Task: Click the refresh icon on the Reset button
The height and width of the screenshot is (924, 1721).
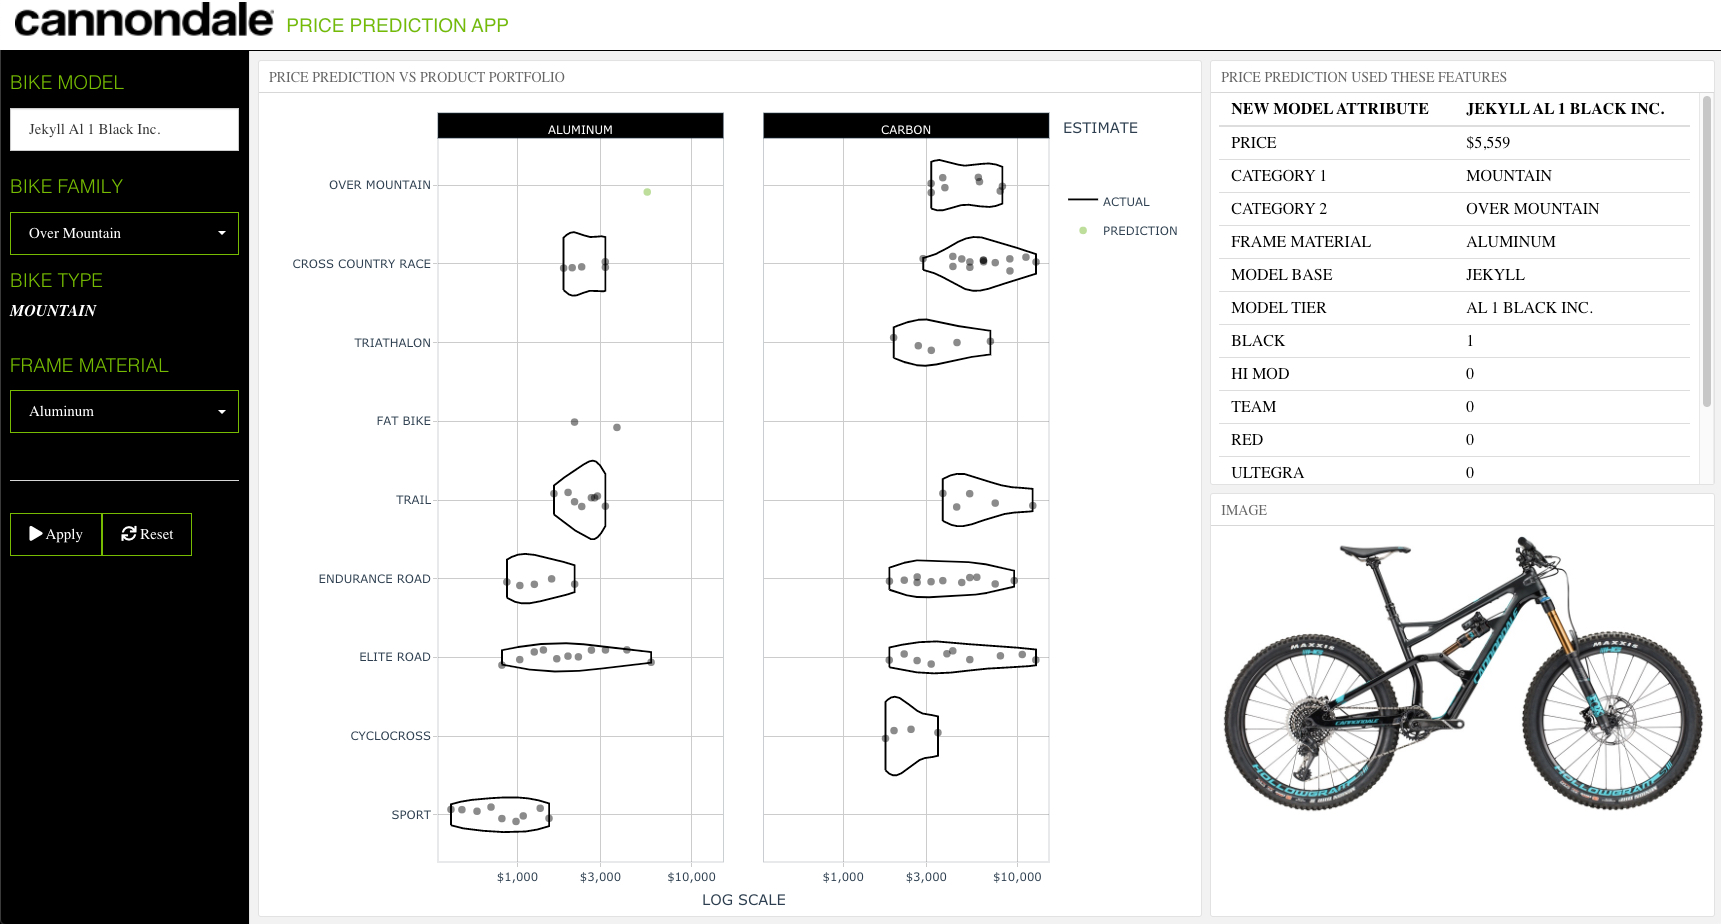Action: click(128, 533)
